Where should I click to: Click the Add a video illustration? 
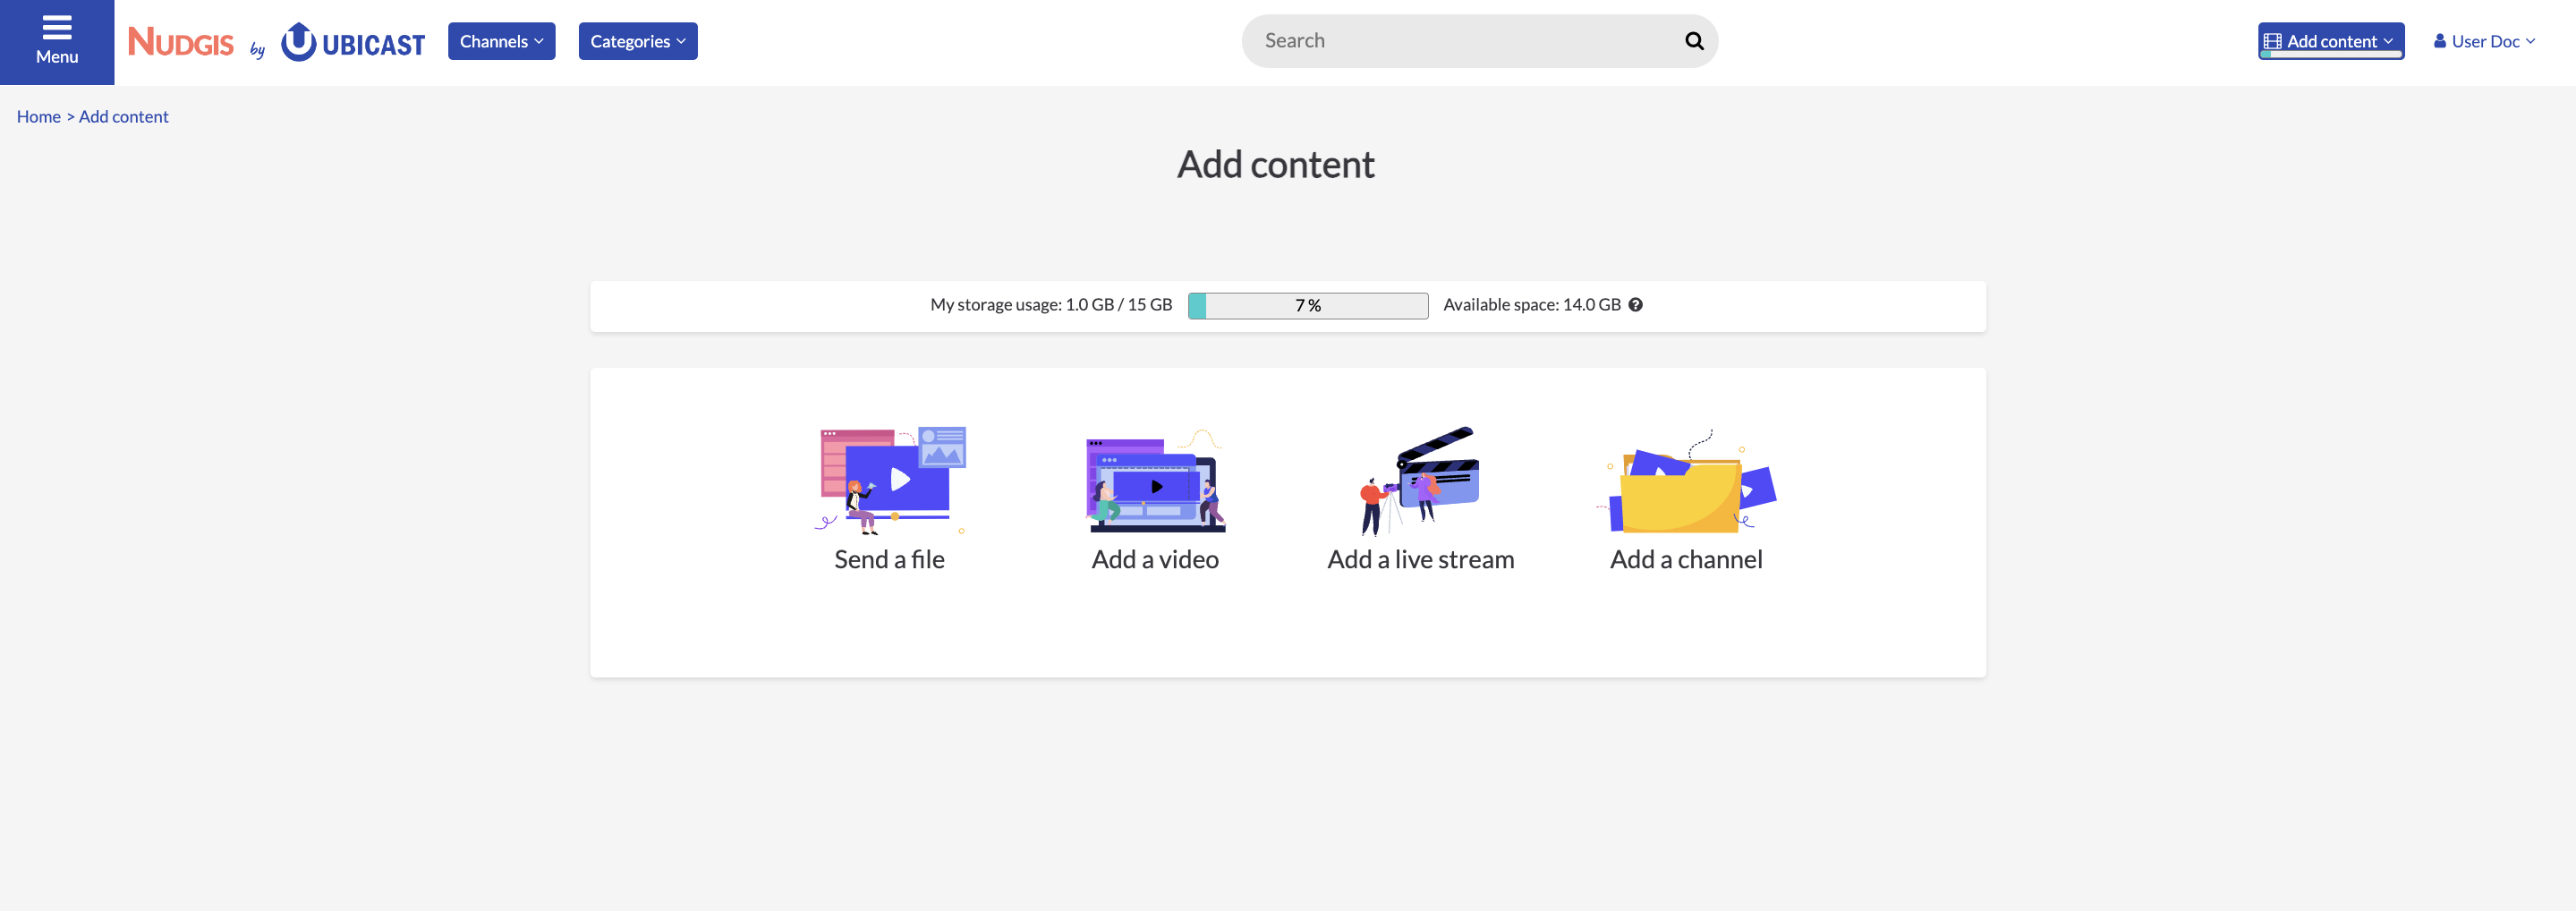[x=1155, y=481]
